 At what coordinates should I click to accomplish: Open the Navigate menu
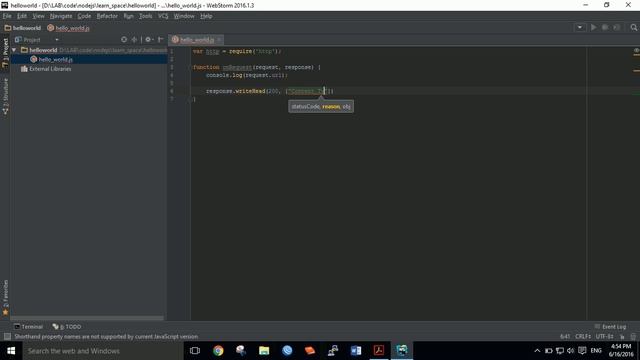tap(61, 16)
